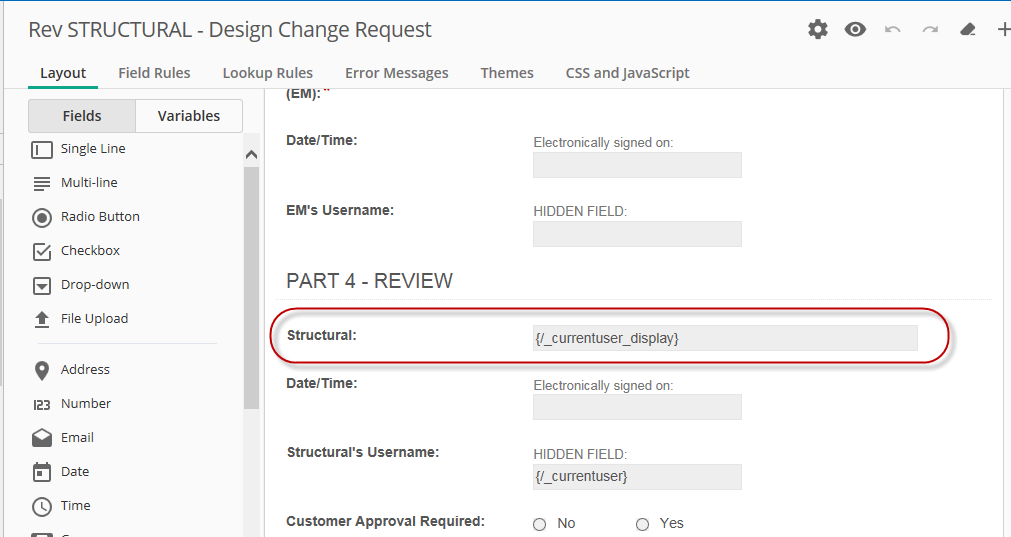Image resolution: width=1011 pixels, height=537 pixels.
Task: Select the Single Line field icon
Action: [x=42, y=150]
